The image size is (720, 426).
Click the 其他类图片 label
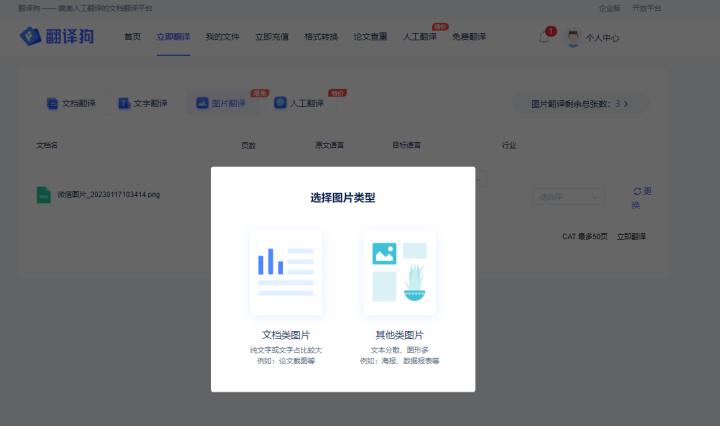399,335
